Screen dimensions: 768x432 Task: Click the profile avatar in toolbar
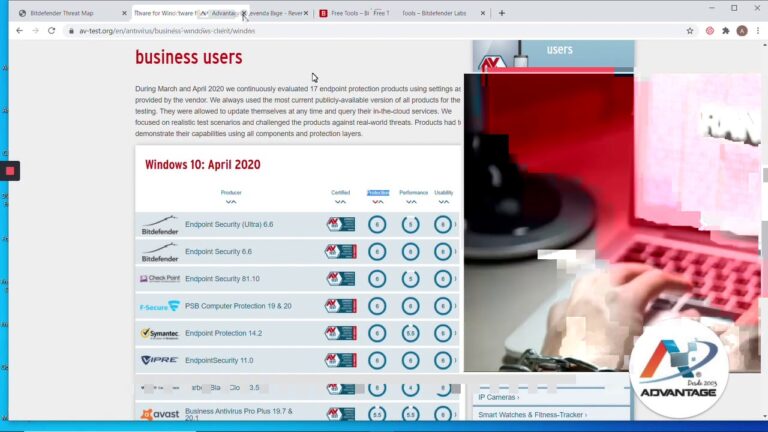[742, 31]
